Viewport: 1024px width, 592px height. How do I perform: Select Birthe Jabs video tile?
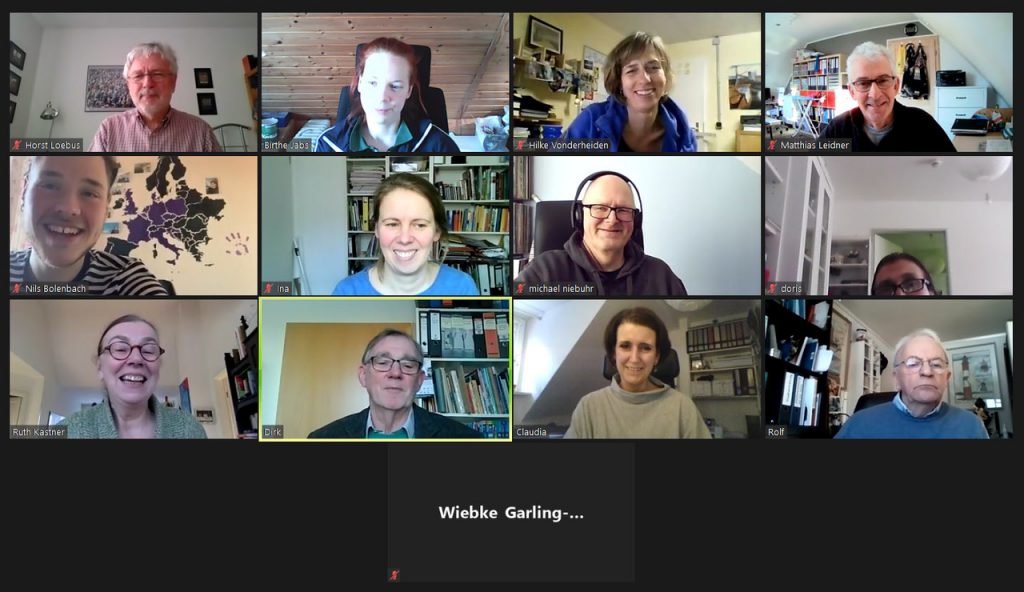385,82
